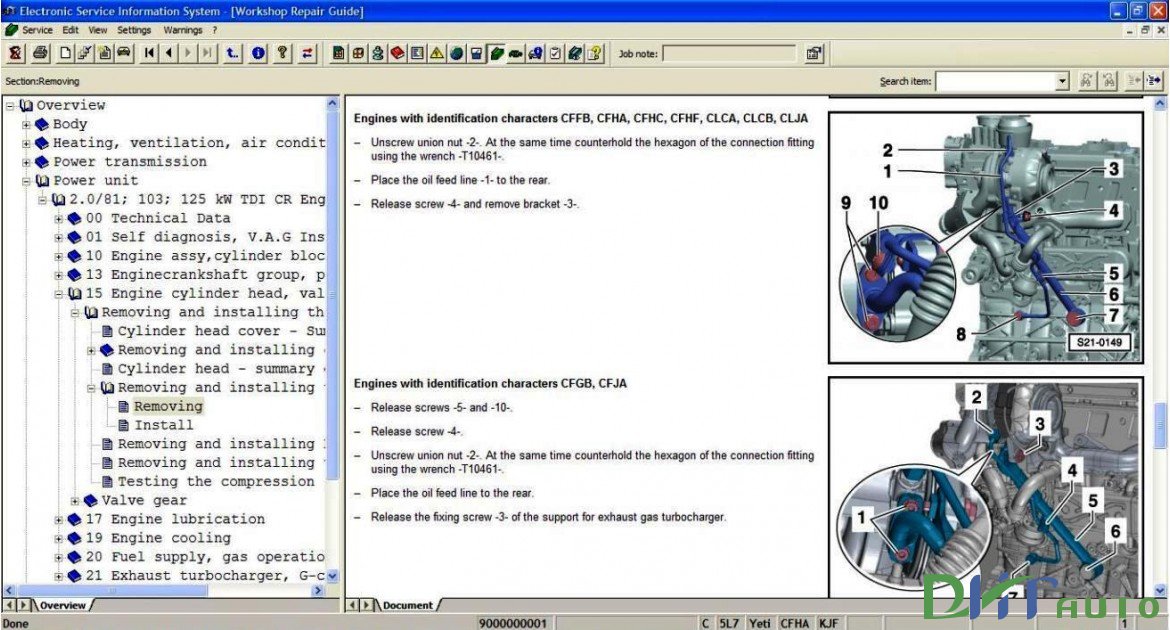Open the Edit menu
Image resolution: width=1170 pixels, height=630 pixels.
point(70,30)
